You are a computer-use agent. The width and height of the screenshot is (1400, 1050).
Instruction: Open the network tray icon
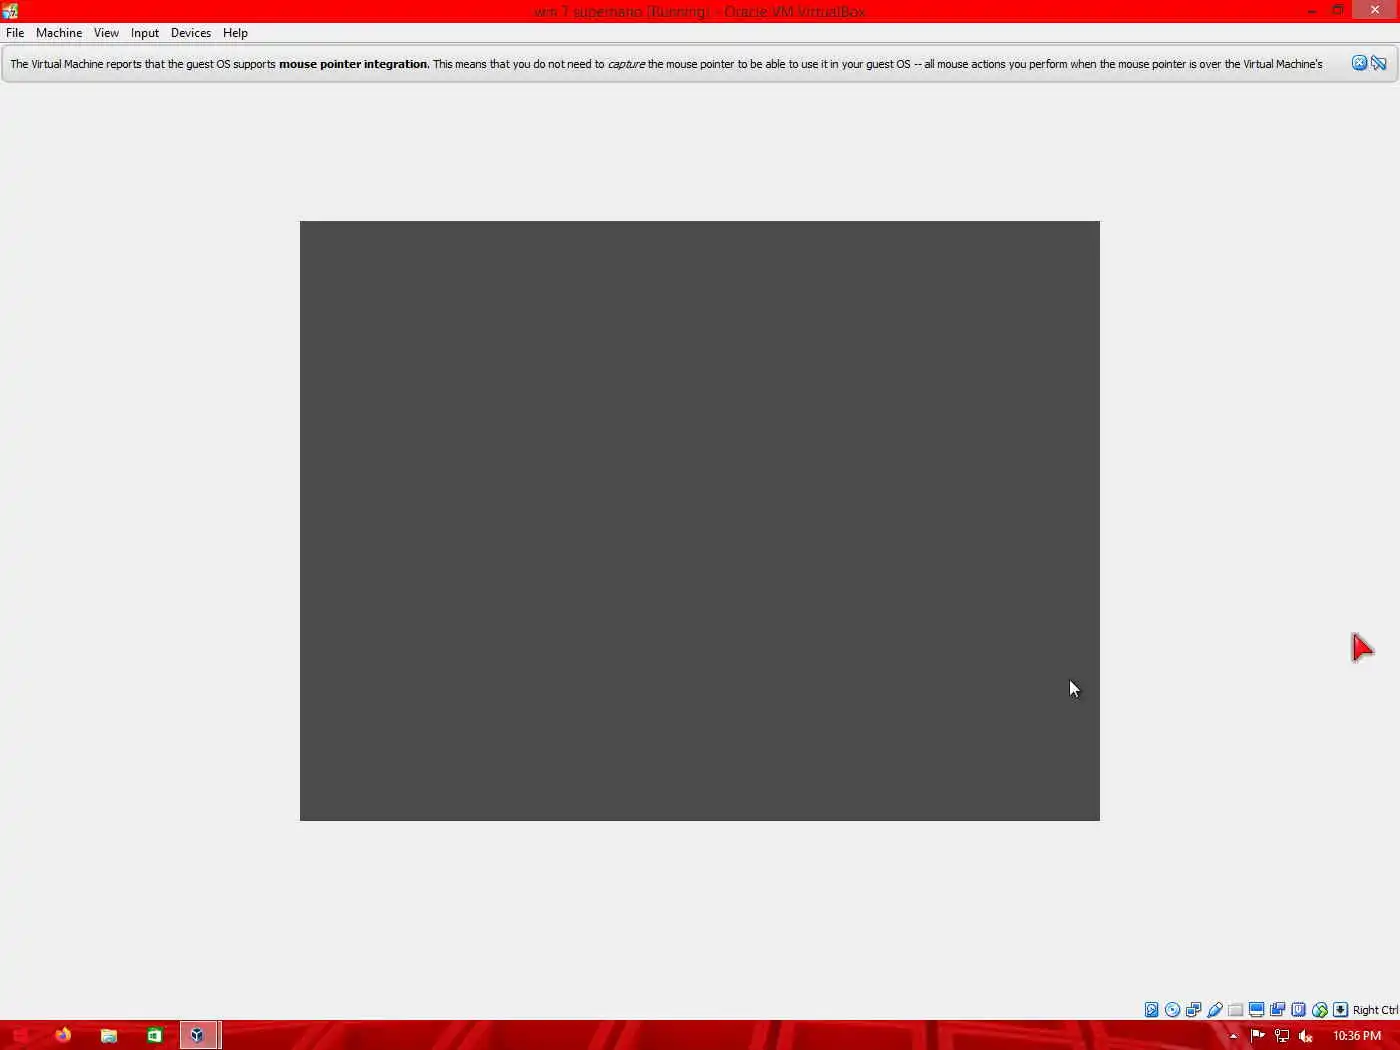tap(1282, 1036)
